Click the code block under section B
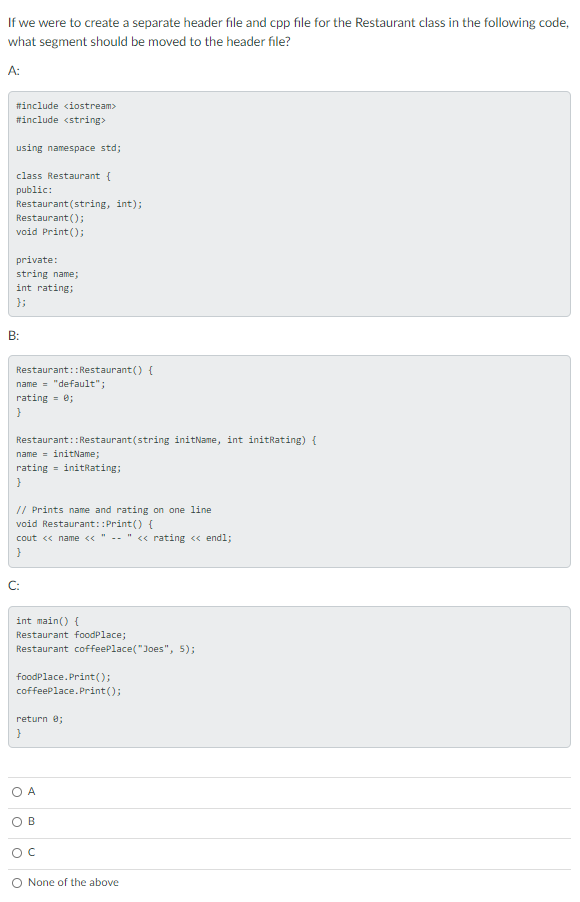 (290, 460)
